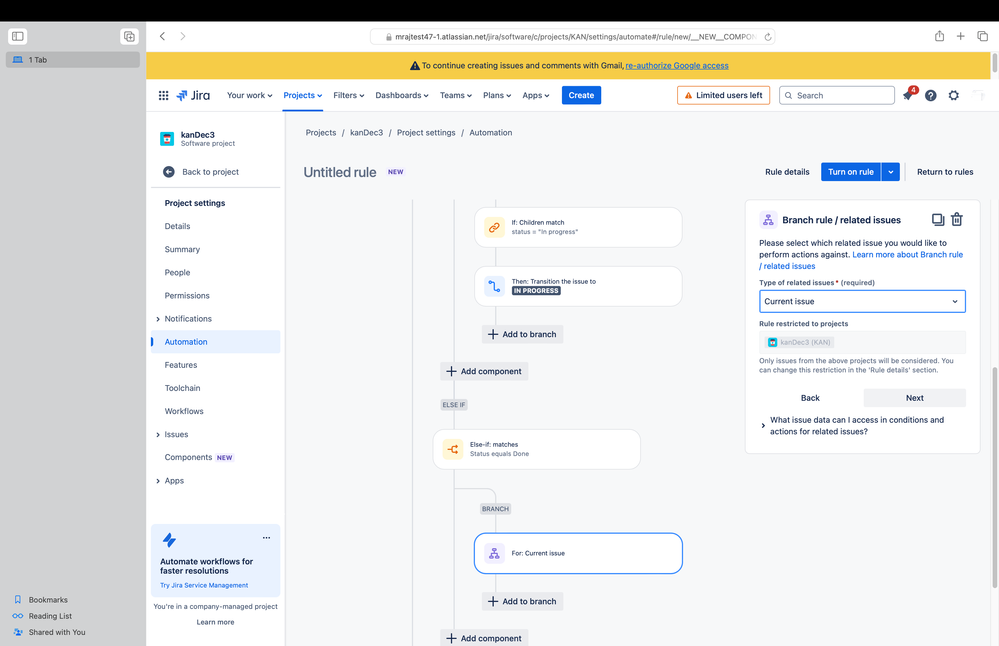The width and height of the screenshot is (999, 646).
Task: Select Automation in project settings sidebar
Action: coord(216,342)
